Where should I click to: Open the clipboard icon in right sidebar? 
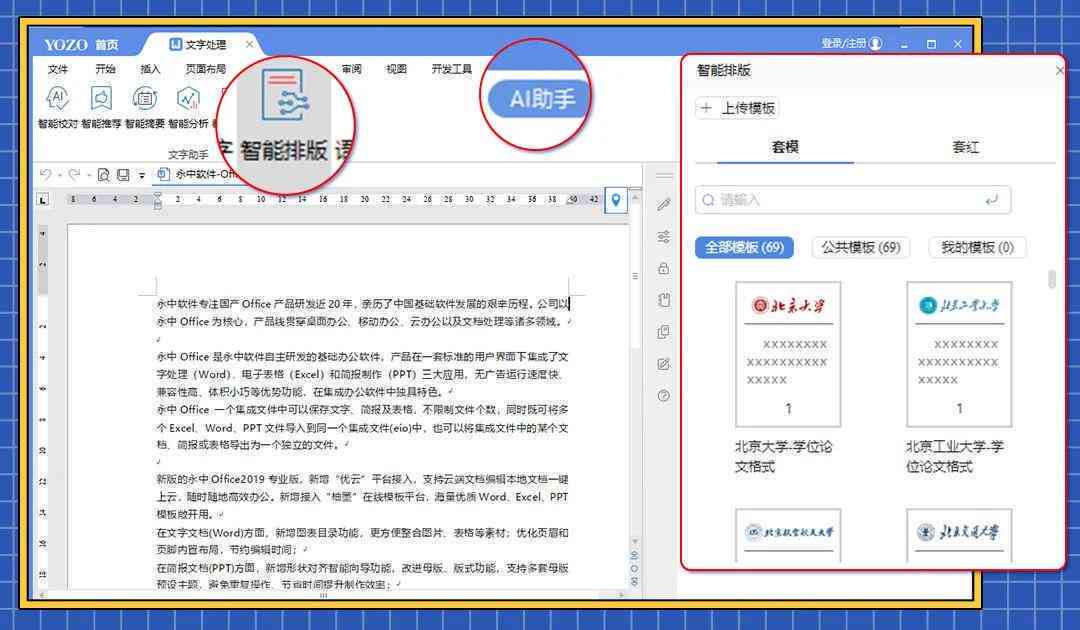[x=663, y=300]
